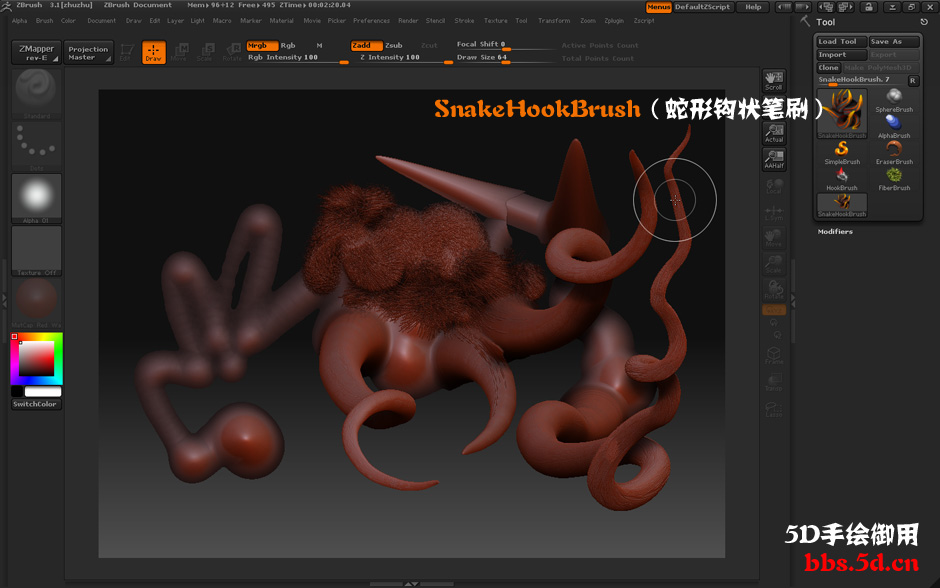Click the Clone button

[828, 68]
